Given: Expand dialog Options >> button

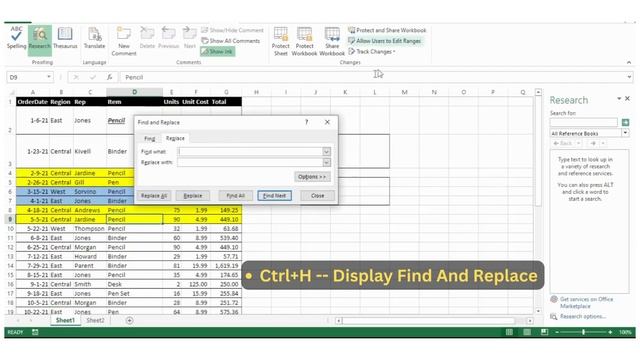Looking at the screenshot, I should (312, 177).
